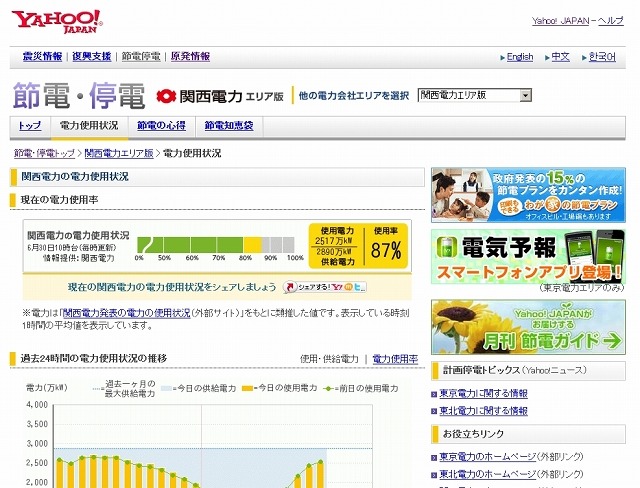Select the 使用・供給電力 chart view
The image size is (640, 488).
[x=329, y=359]
